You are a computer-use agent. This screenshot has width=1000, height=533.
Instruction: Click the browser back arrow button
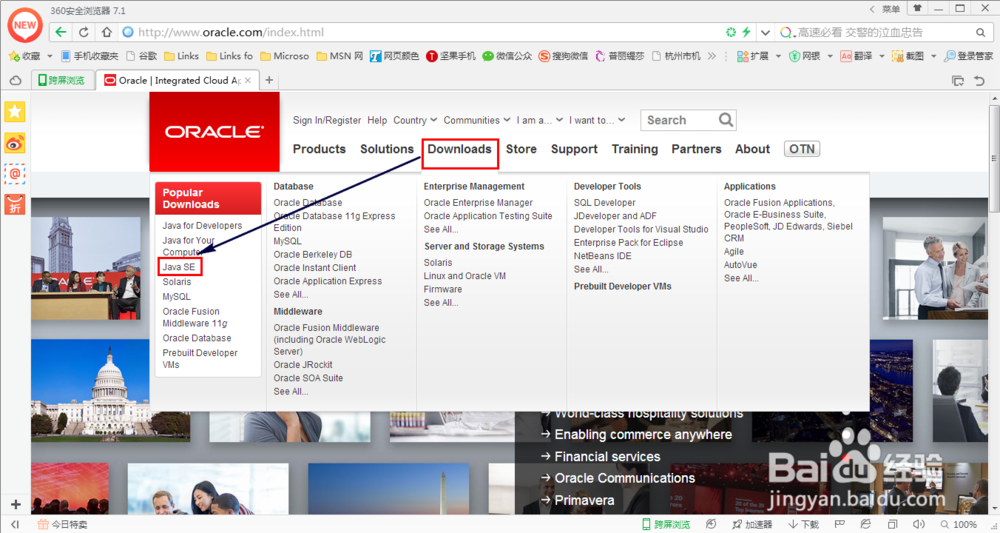click(x=61, y=32)
